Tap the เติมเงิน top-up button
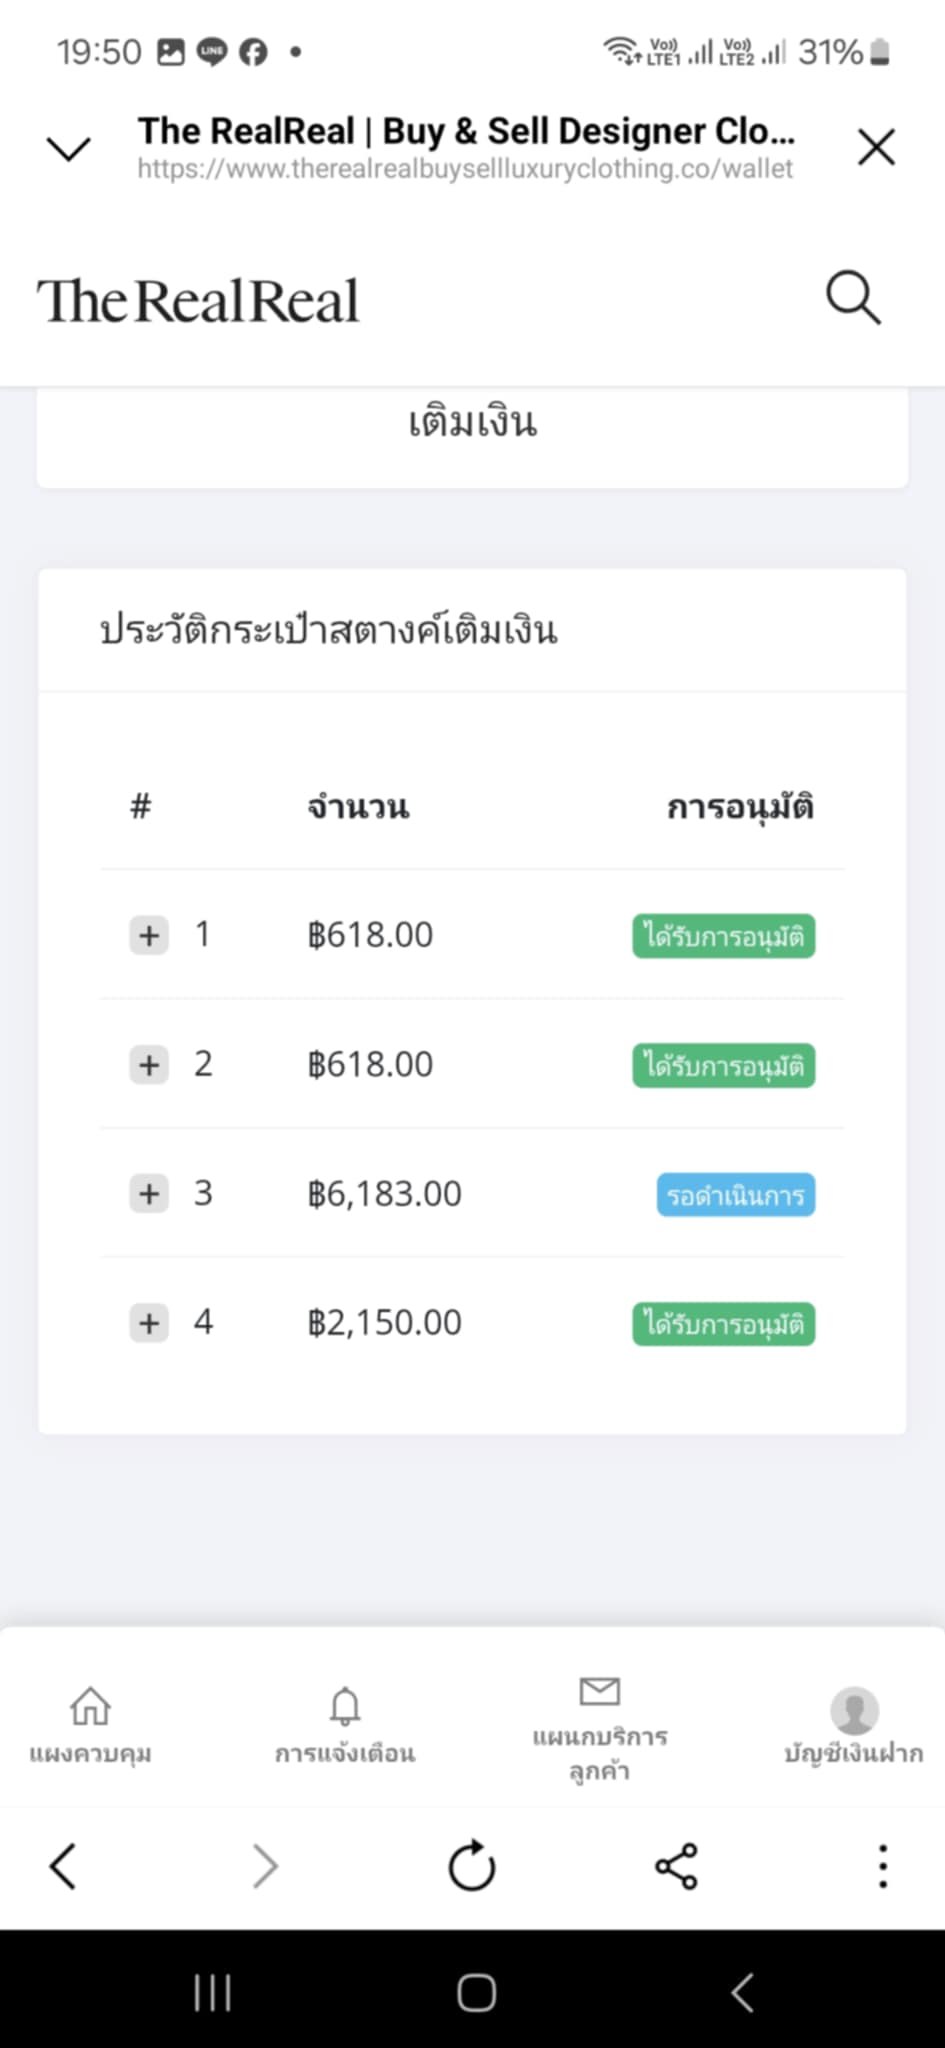The height and width of the screenshot is (2048, 945). point(472,422)
